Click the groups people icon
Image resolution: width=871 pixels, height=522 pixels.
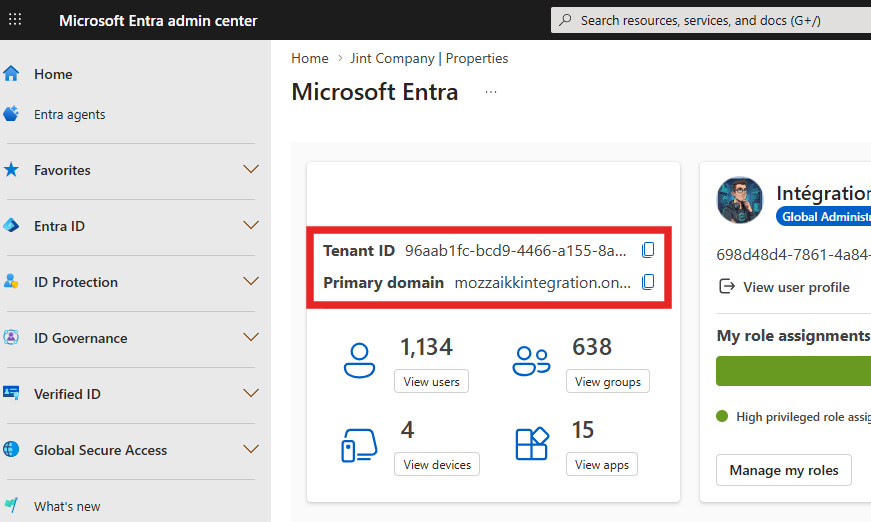[x=531, y=361]
